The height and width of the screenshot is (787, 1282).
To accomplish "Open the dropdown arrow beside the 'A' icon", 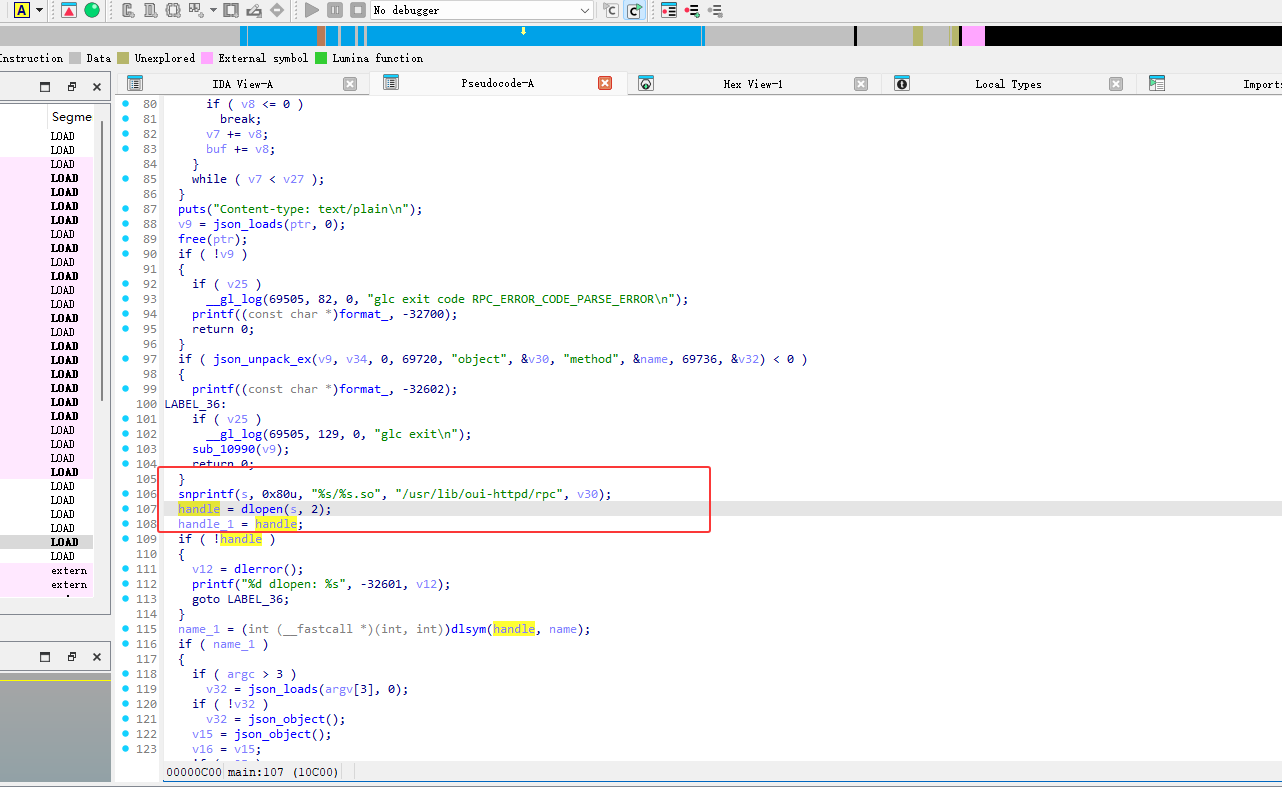I will tap(39, 10).
